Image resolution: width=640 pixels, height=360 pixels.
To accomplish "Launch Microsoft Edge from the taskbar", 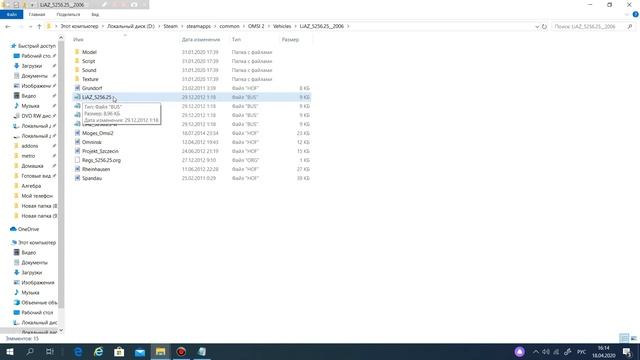I will coord(78,352).
